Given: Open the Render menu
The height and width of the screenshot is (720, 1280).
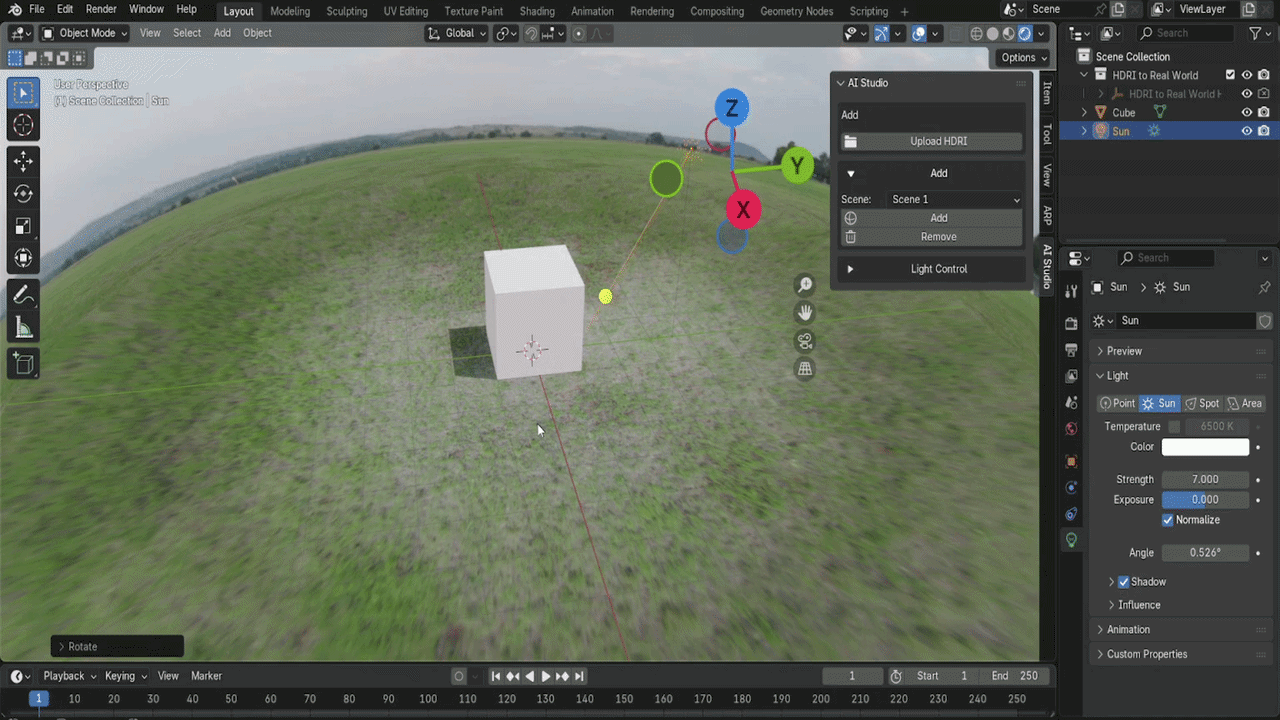Looking at the screenshot, I should (101, 9).
